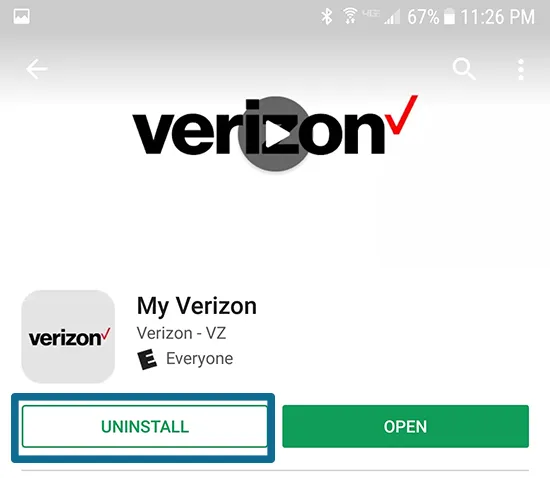Click the UNINSTALL button
550x478 pixels.
click(145, 426)
